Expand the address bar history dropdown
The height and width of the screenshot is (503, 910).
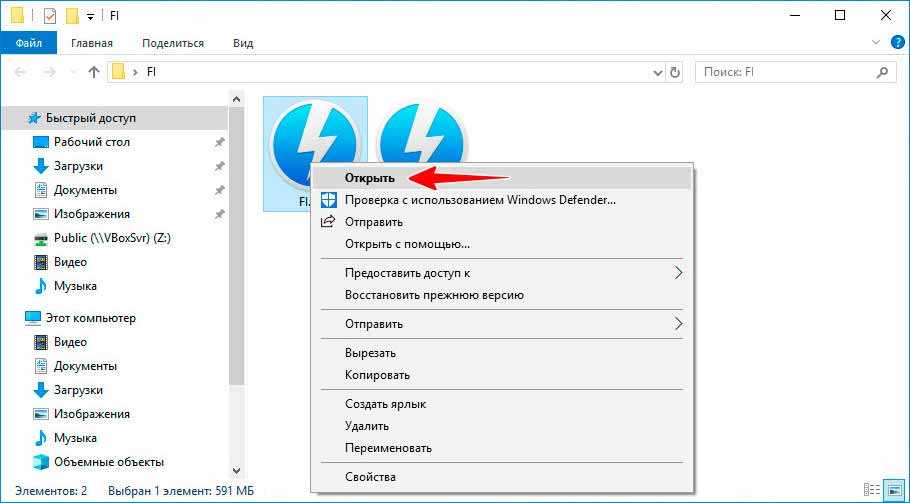(x=656, y=72)
